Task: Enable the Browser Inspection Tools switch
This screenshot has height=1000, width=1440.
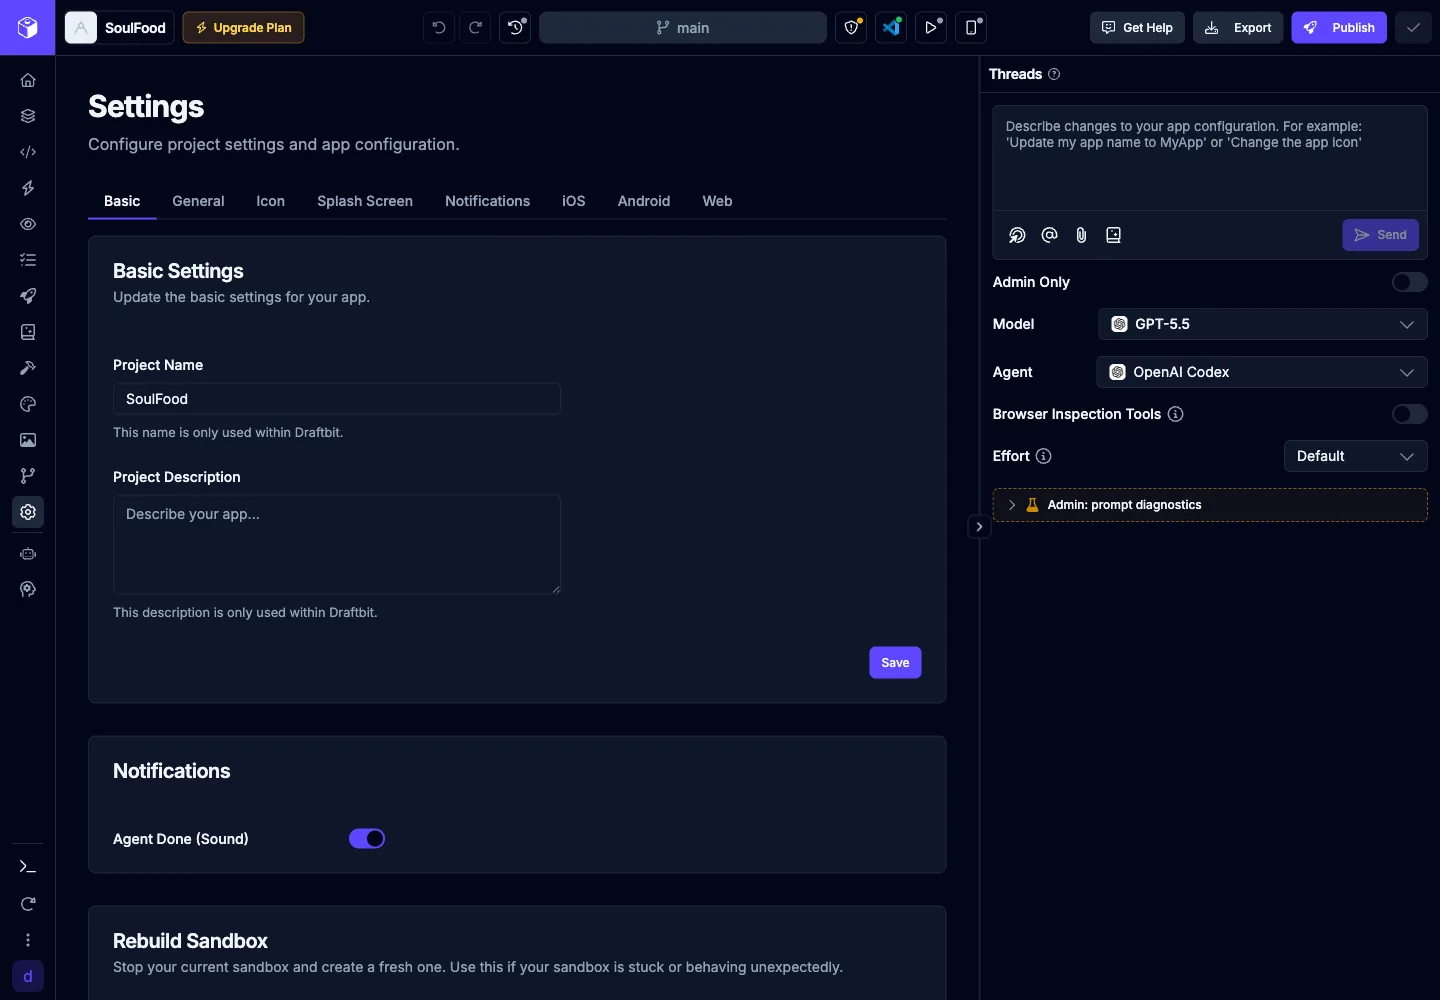Action: [1410, 414]
